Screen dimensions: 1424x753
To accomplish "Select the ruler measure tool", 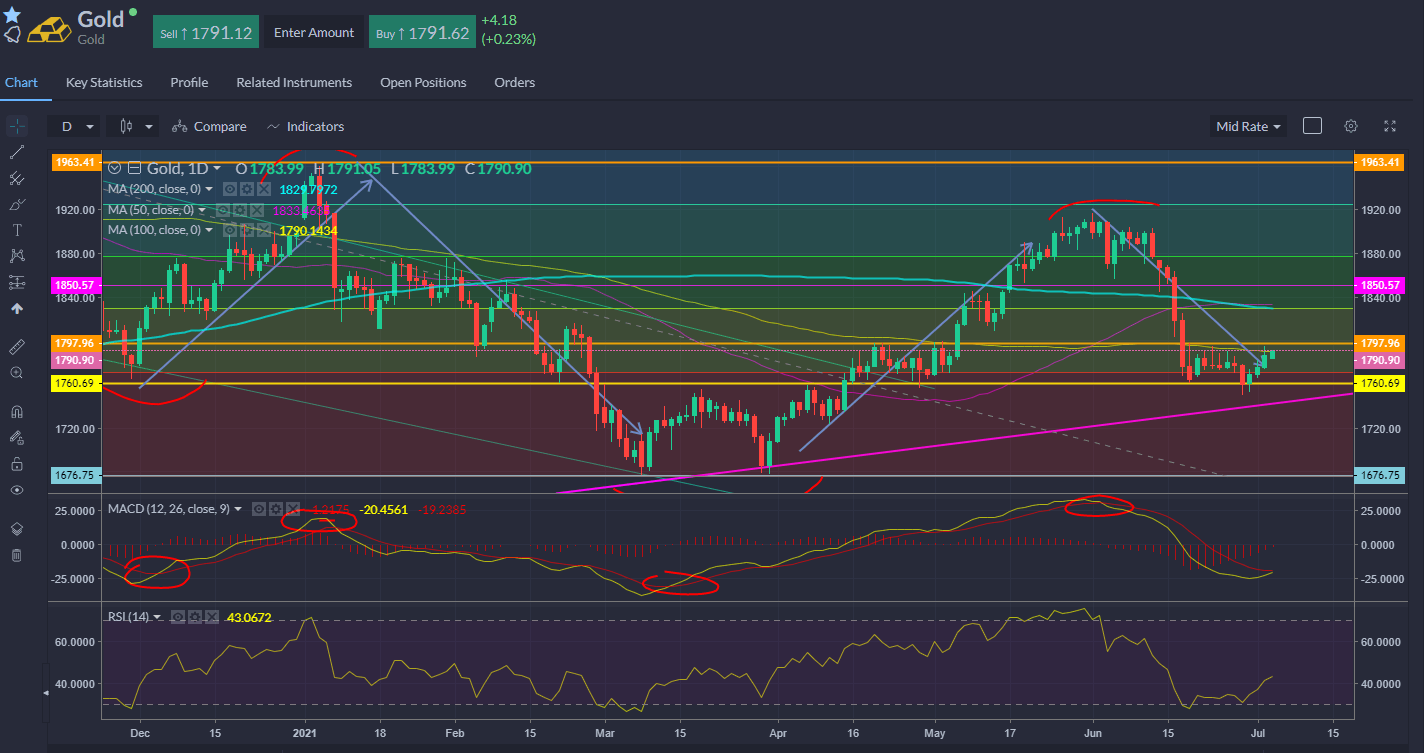I will pyautogui.click(x=16, y=346).
